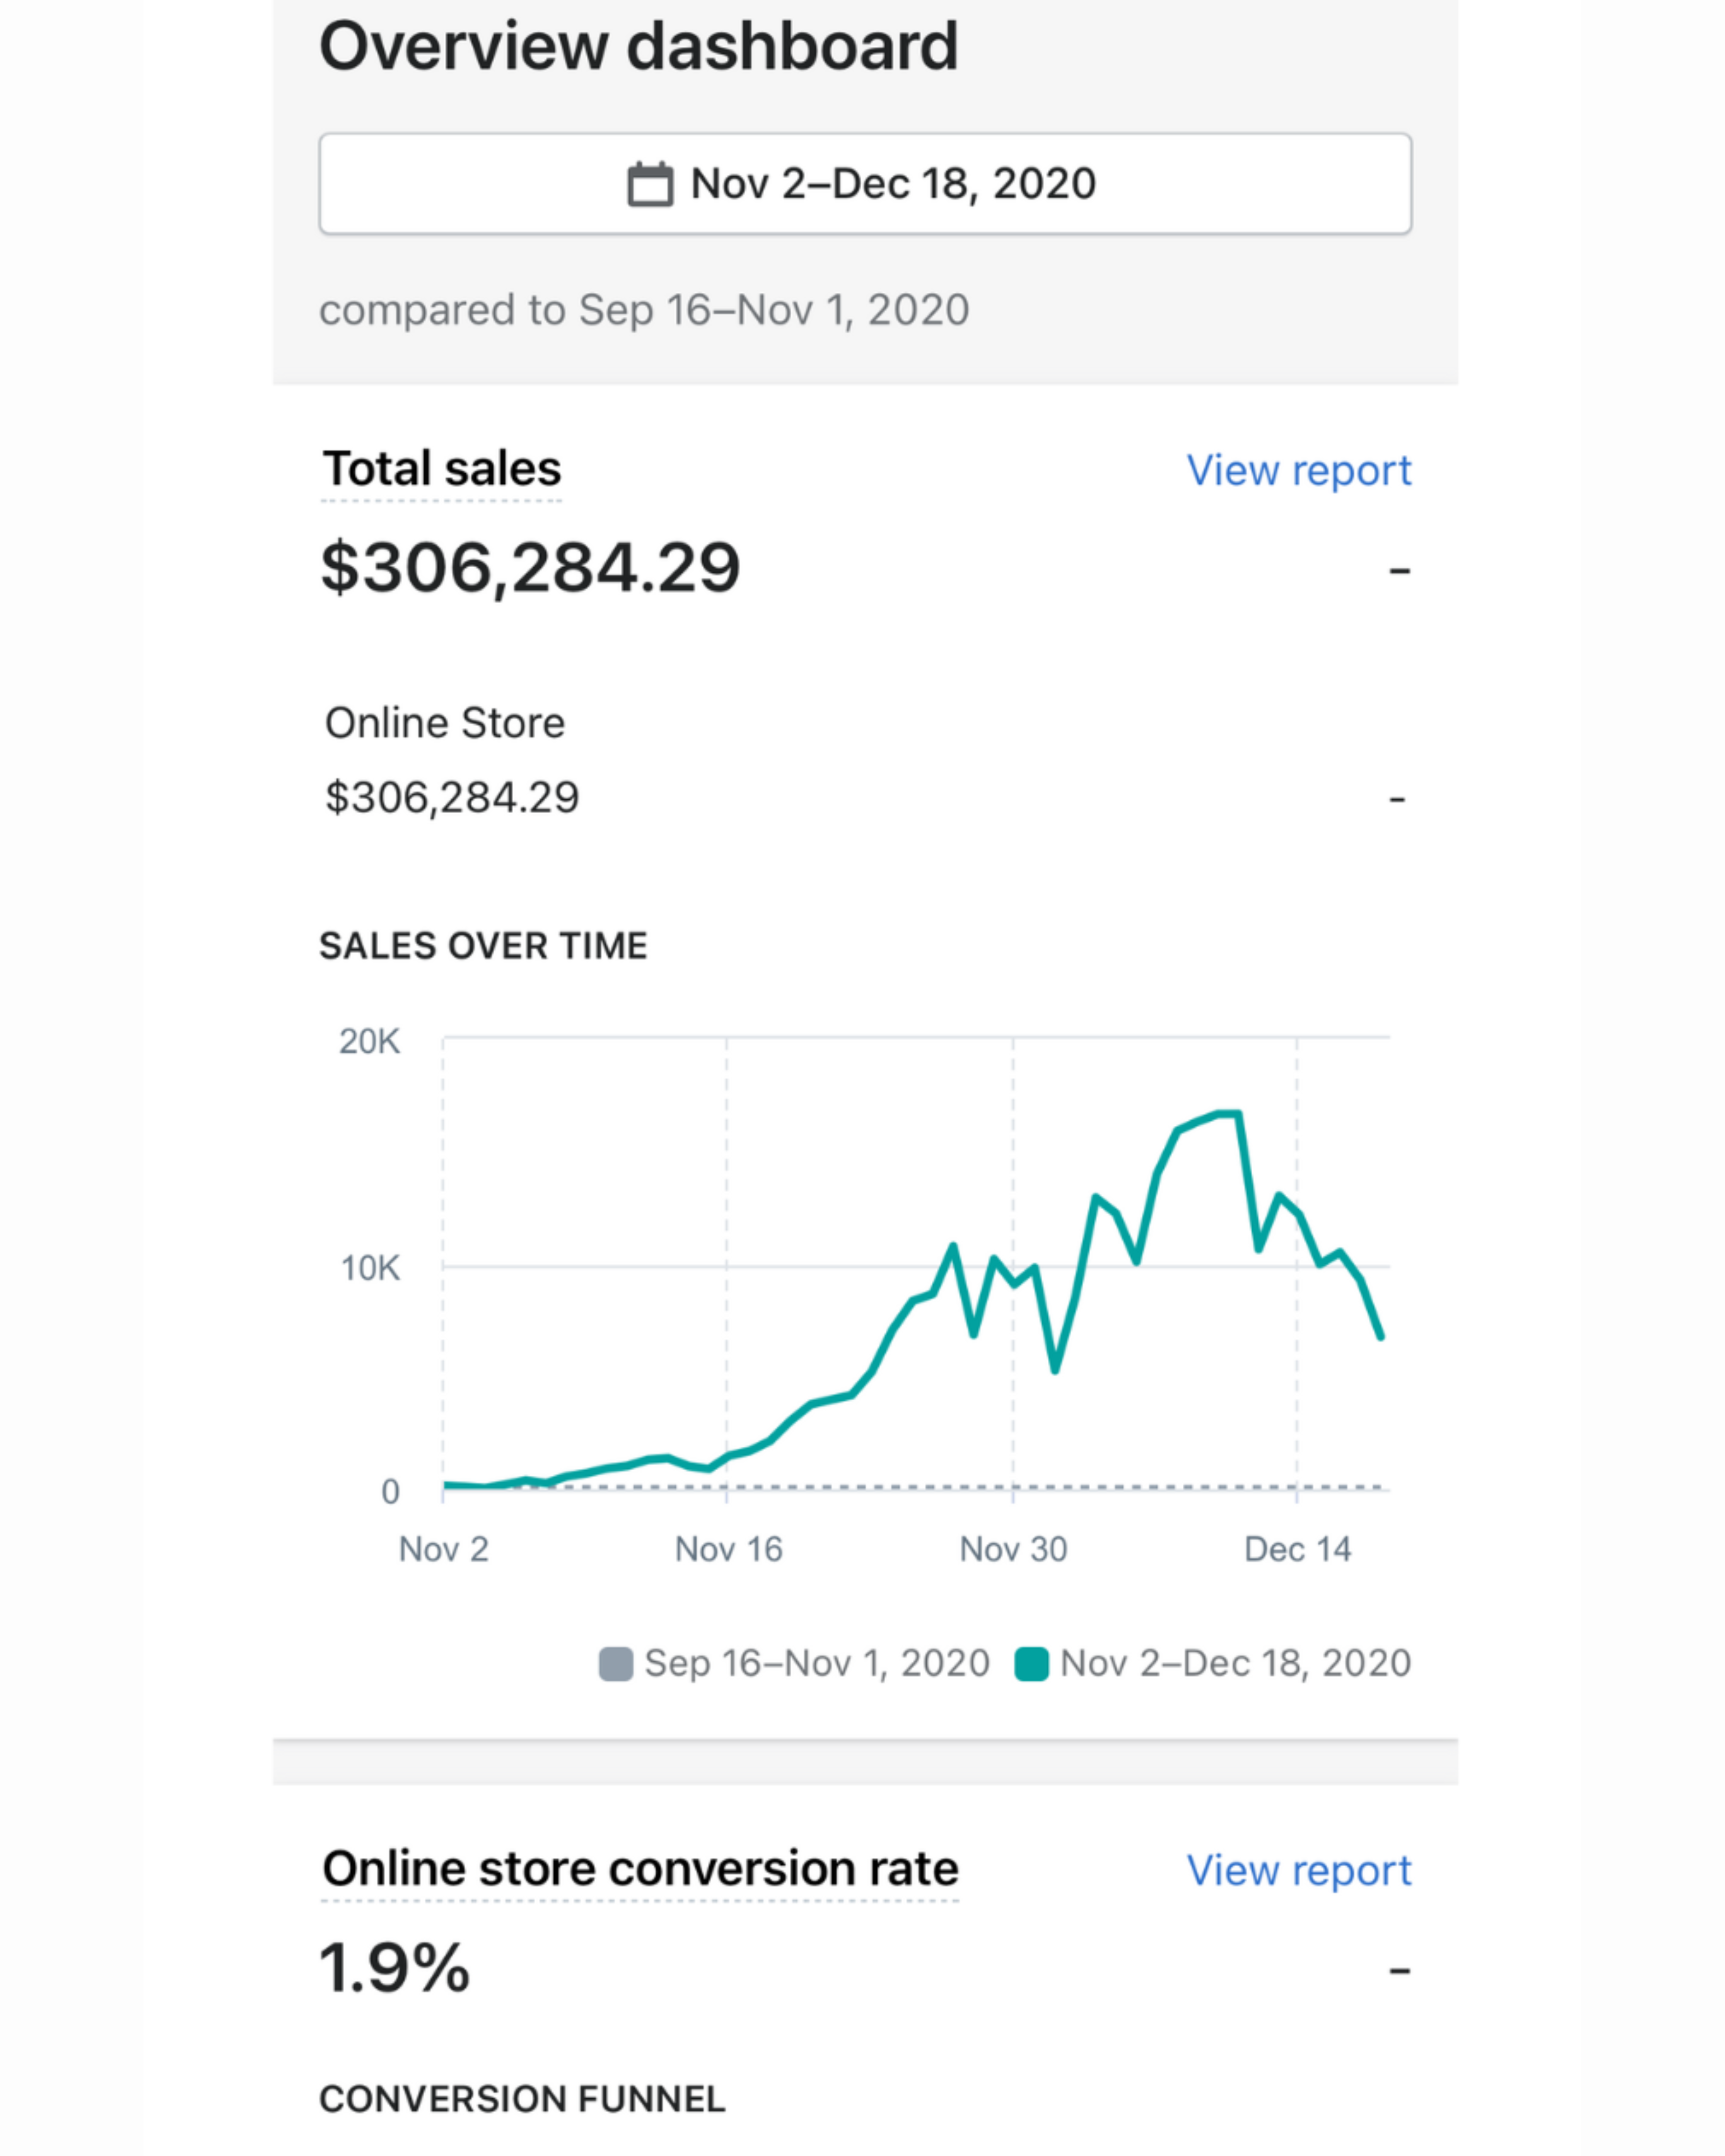Click the Online store conversion rate heading

(x=640, y=1869)
